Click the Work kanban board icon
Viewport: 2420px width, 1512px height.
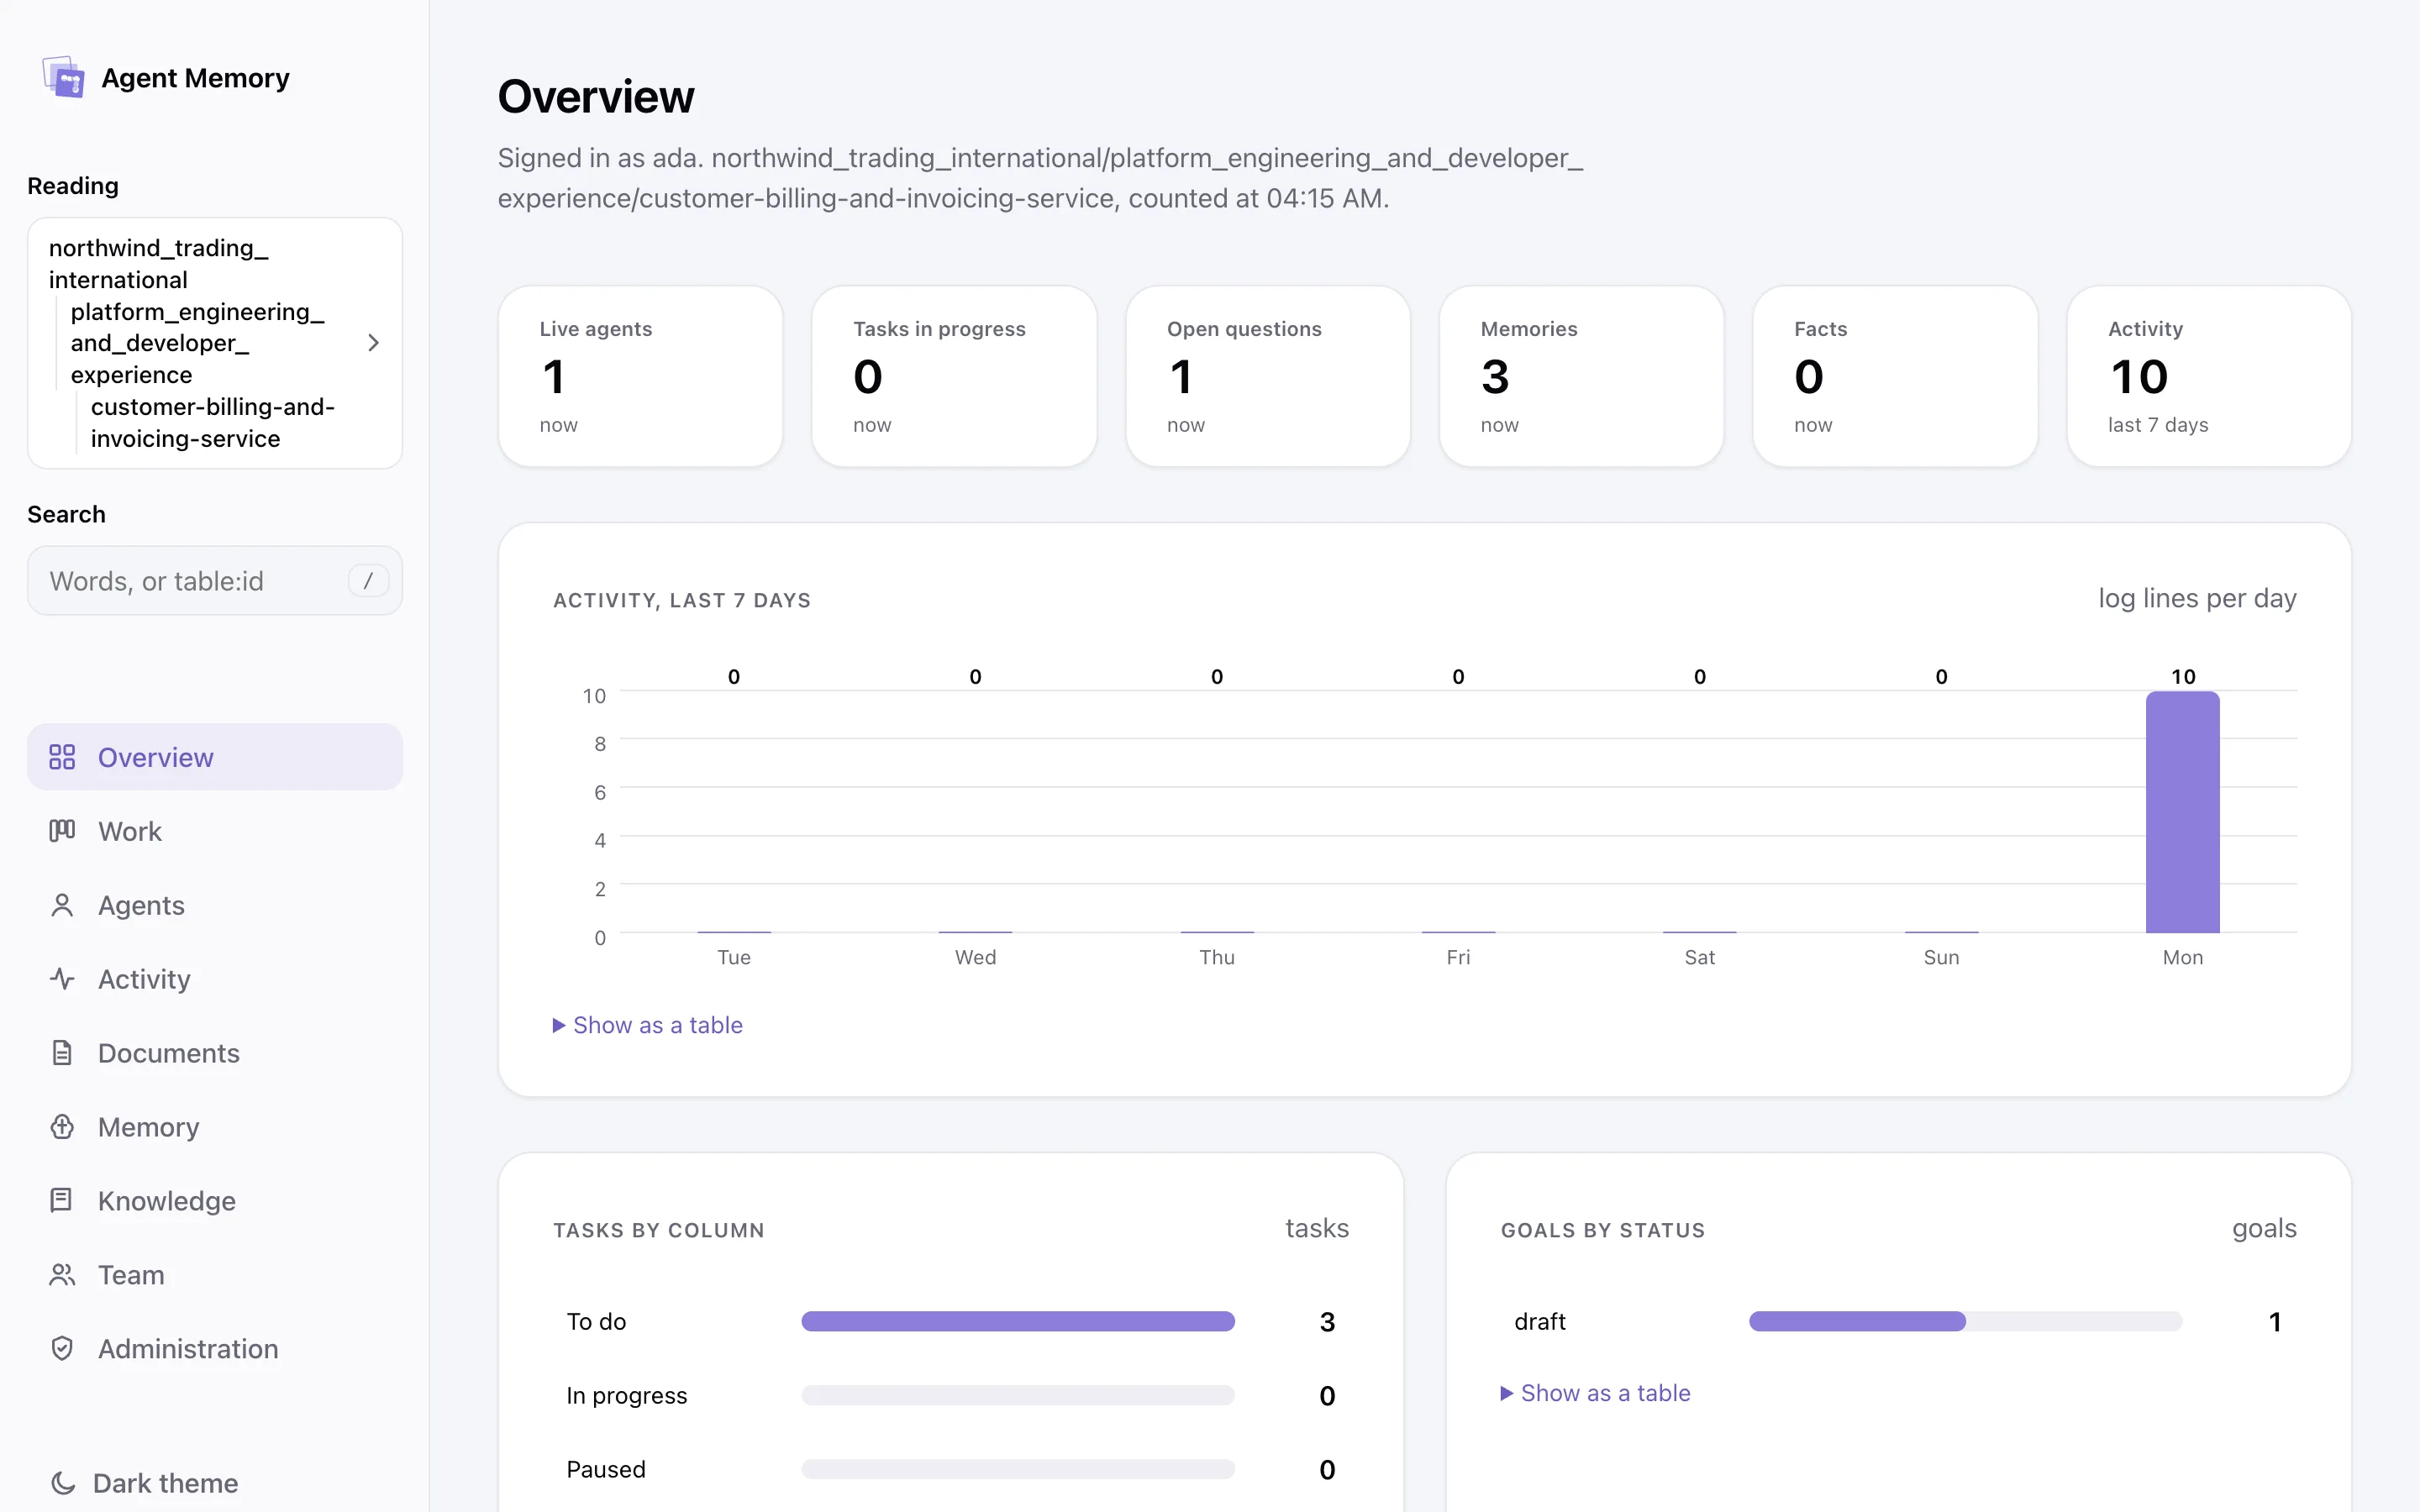[x=62, y=831]
